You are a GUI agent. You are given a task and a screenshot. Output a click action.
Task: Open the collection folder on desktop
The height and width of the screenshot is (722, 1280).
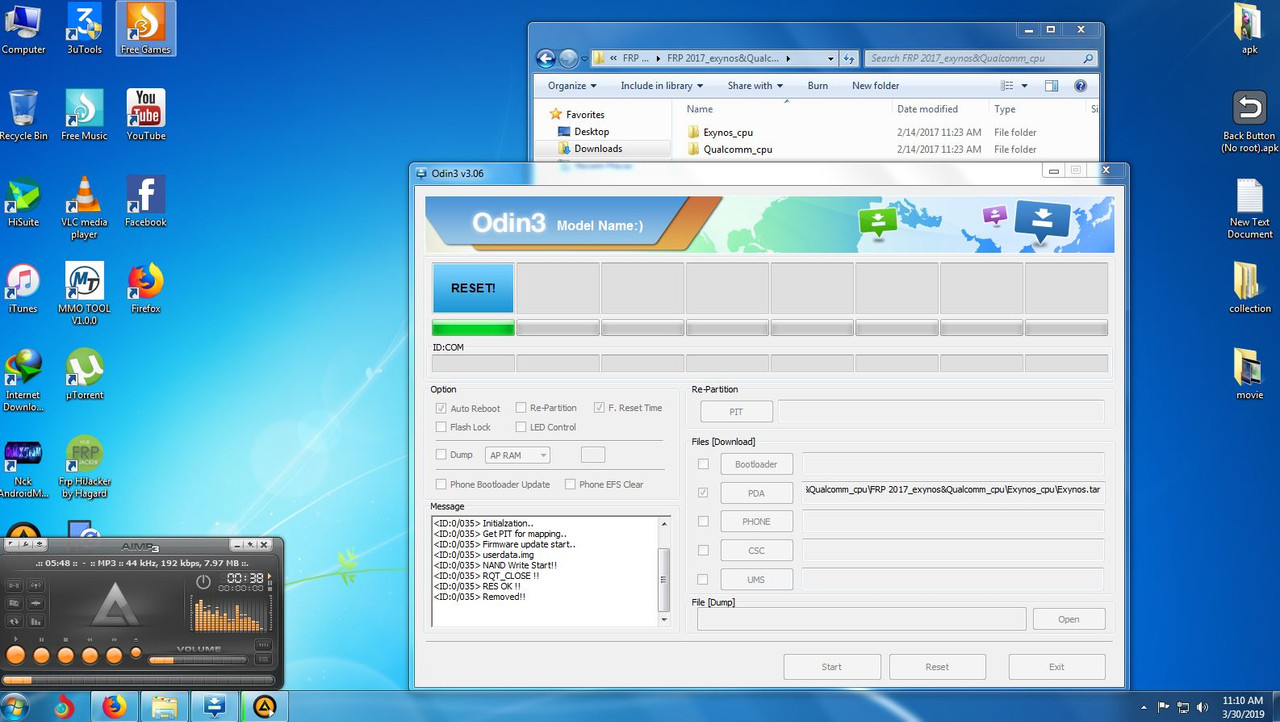point(1249,287)
